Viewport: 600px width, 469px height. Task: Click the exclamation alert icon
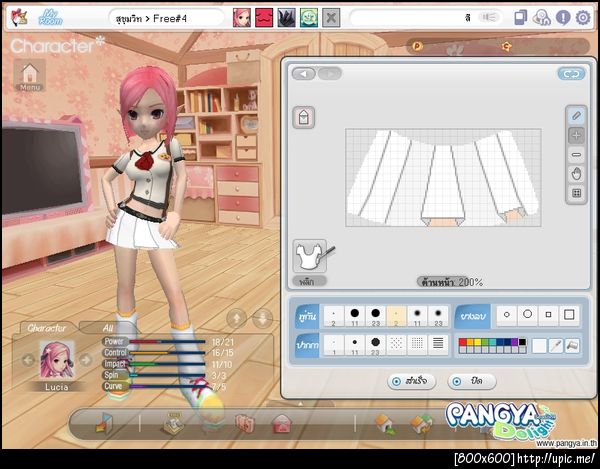pyautogui.click(x=563, y=18)
